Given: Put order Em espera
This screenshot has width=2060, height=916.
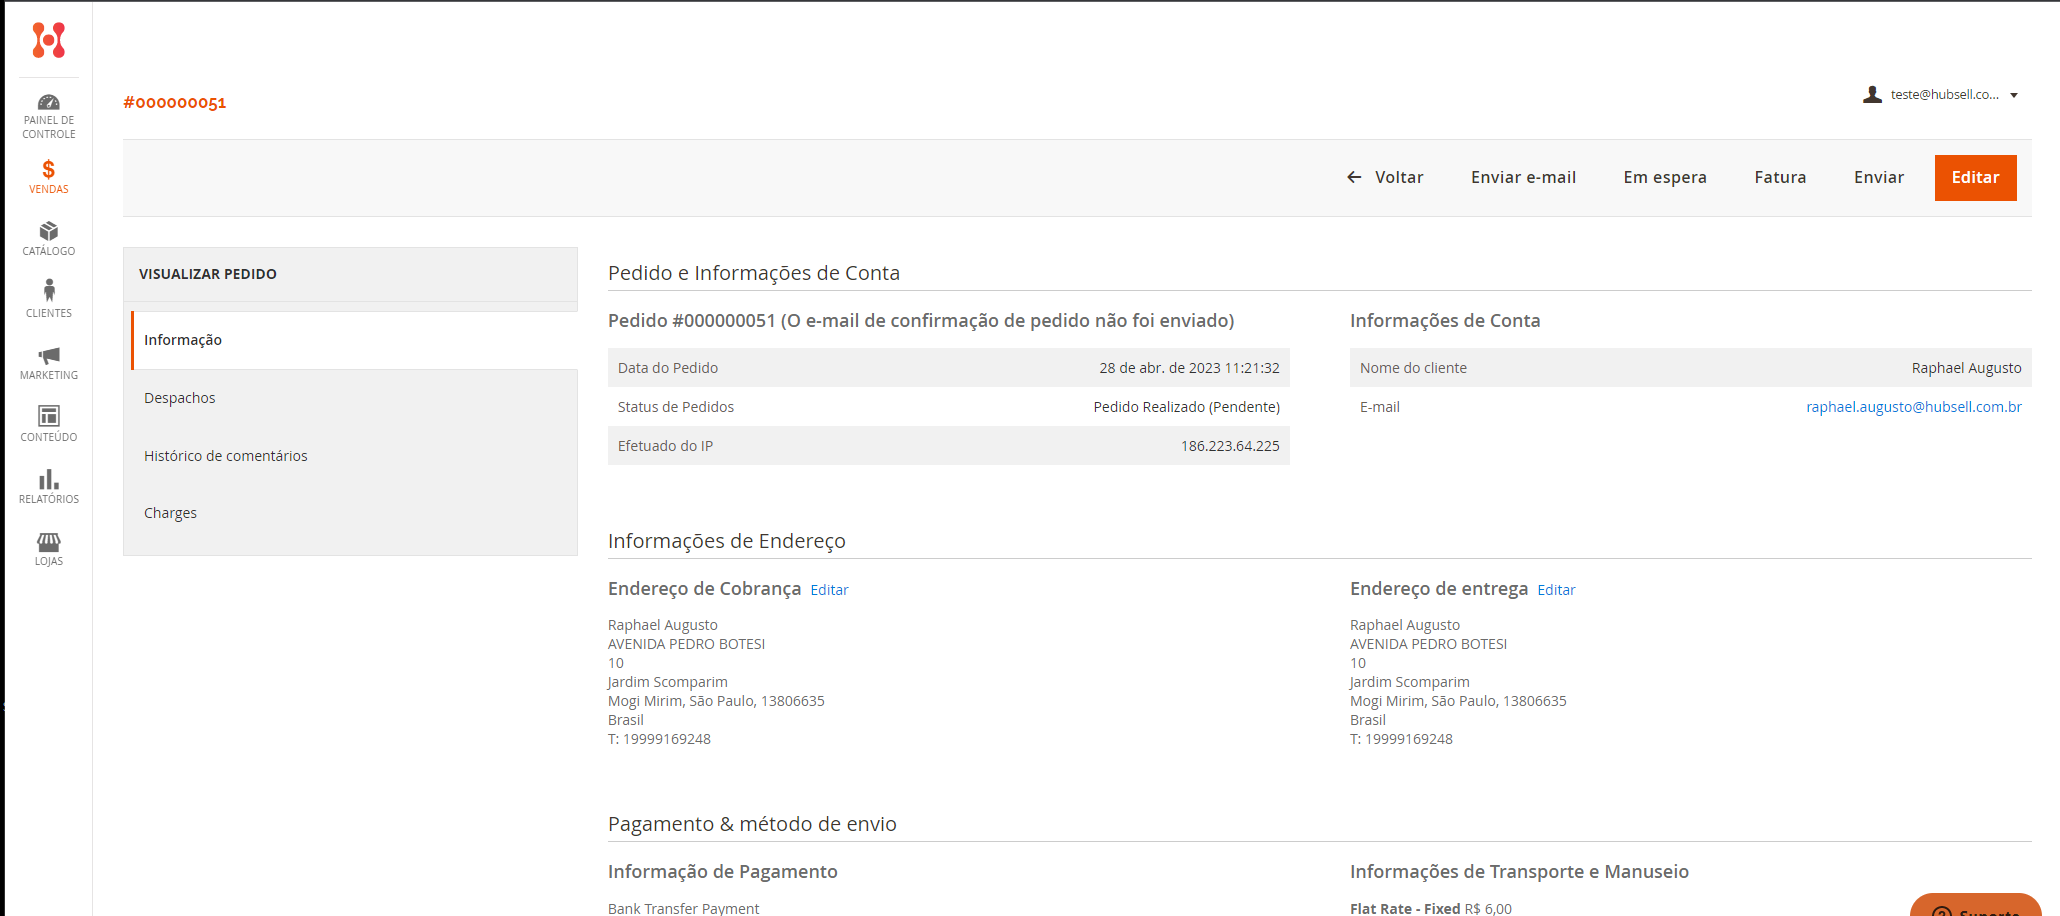Looking at the screenshot, I should coord(1665,178).
